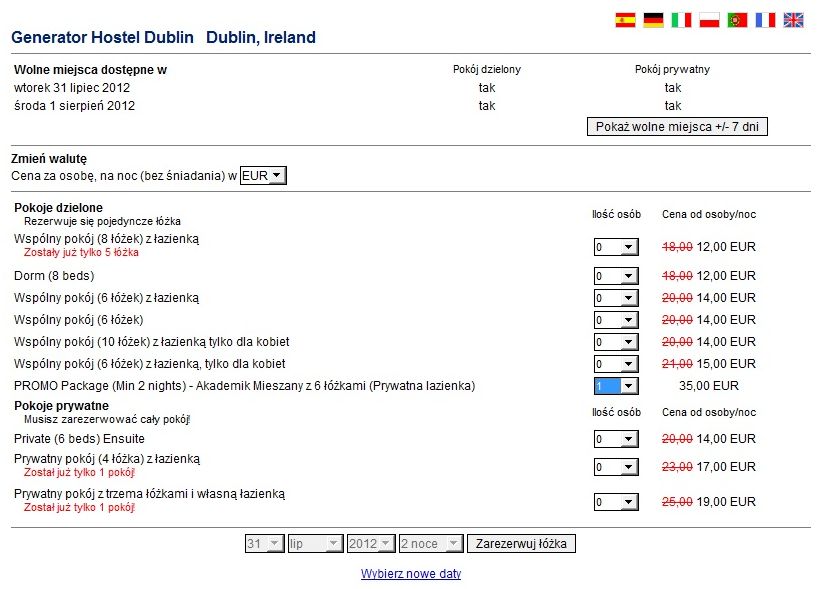Click the 'Rezerwuje się pojedyncze łóżka' note

point(102,221)
